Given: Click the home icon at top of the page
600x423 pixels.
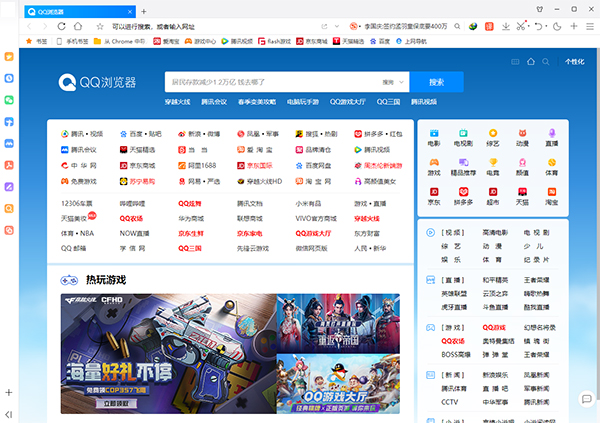Looking at the screenshot, I should (x=531, y=62).
